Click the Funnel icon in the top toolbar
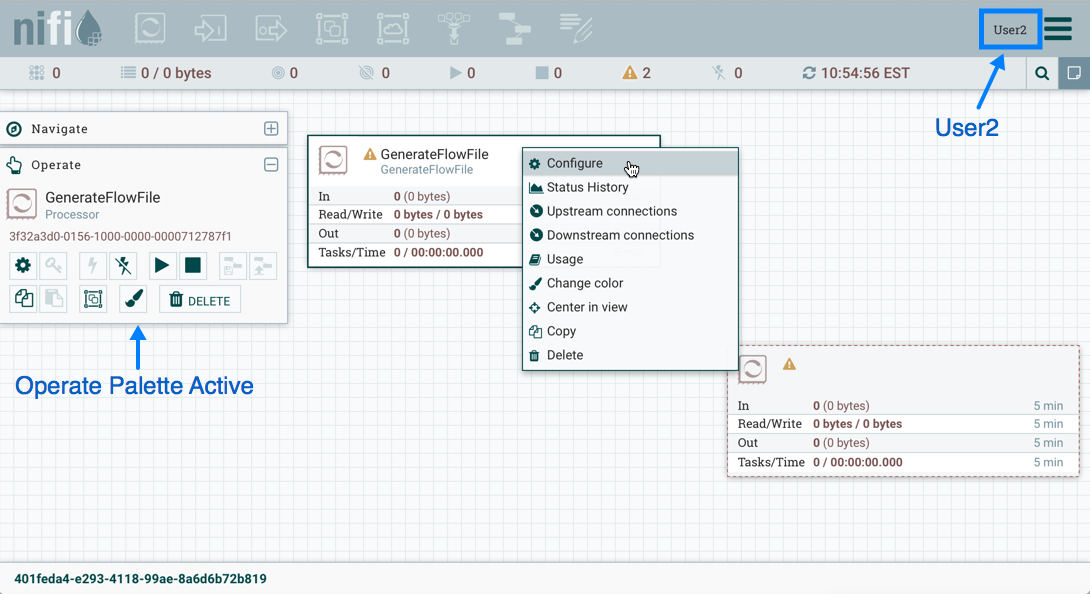The width and height of the screenshot is (1090, 594). [454, 28]
